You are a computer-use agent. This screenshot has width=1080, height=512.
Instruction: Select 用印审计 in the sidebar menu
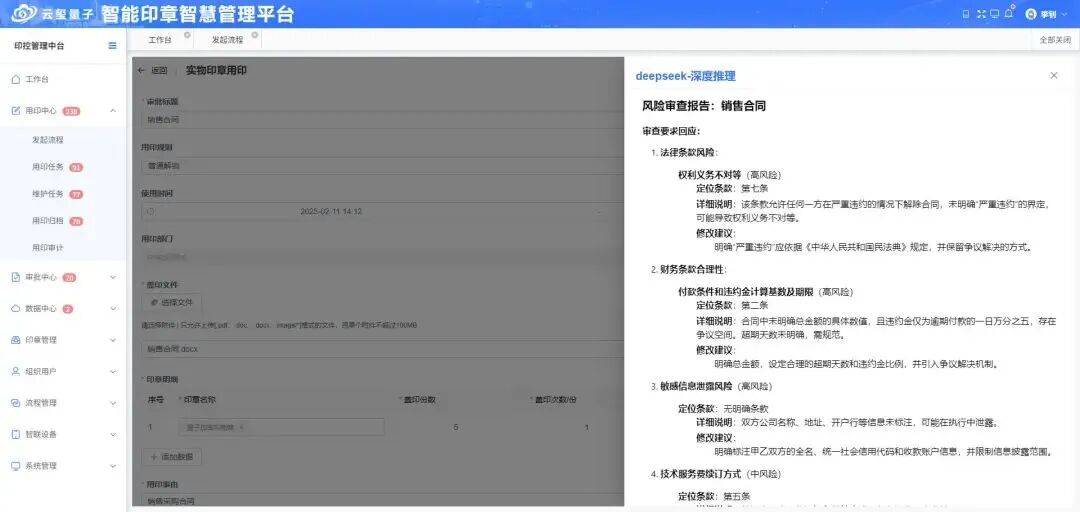click(x=47, y=248)
